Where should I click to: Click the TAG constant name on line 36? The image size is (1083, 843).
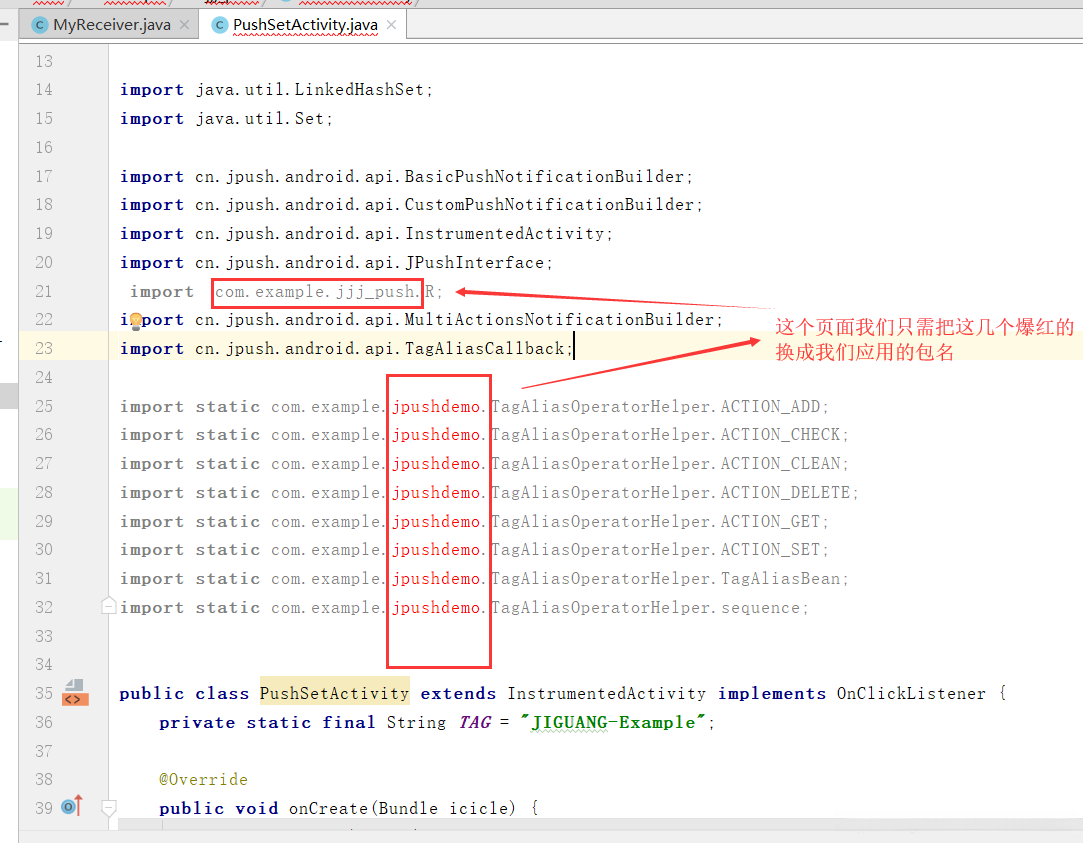click(475, 722)
